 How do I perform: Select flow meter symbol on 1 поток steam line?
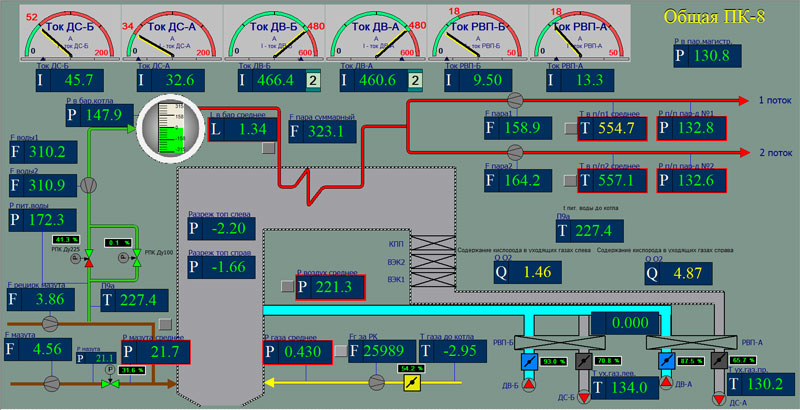(517, 100)
